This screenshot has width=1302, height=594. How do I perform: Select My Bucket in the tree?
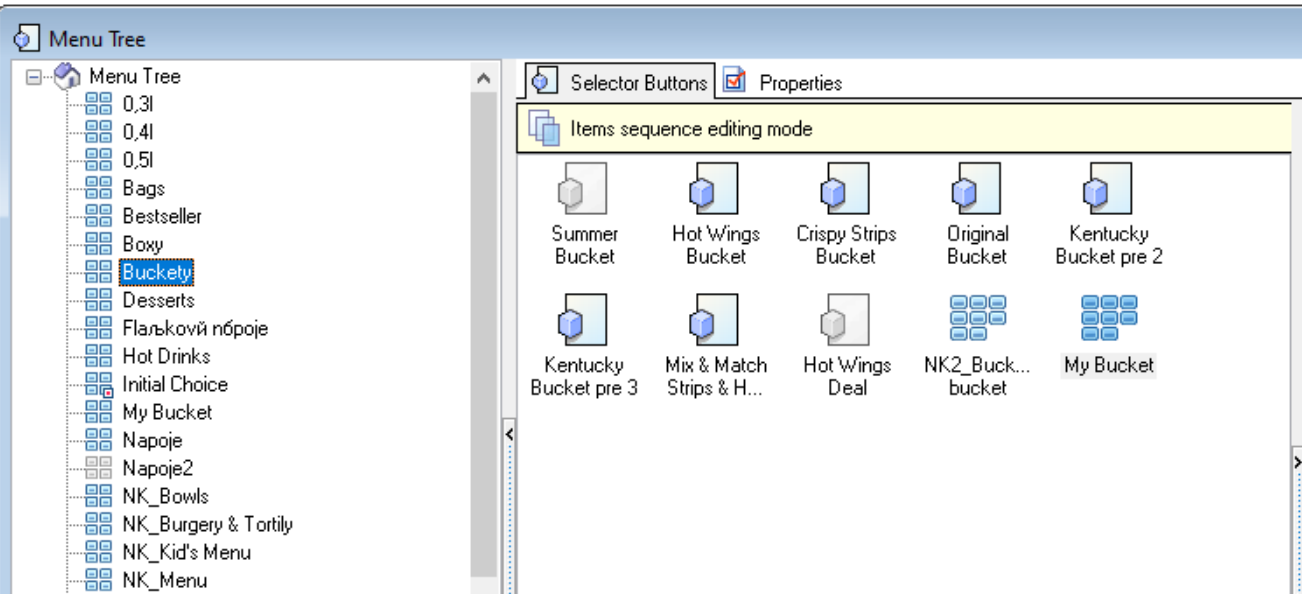pos(166,411)
